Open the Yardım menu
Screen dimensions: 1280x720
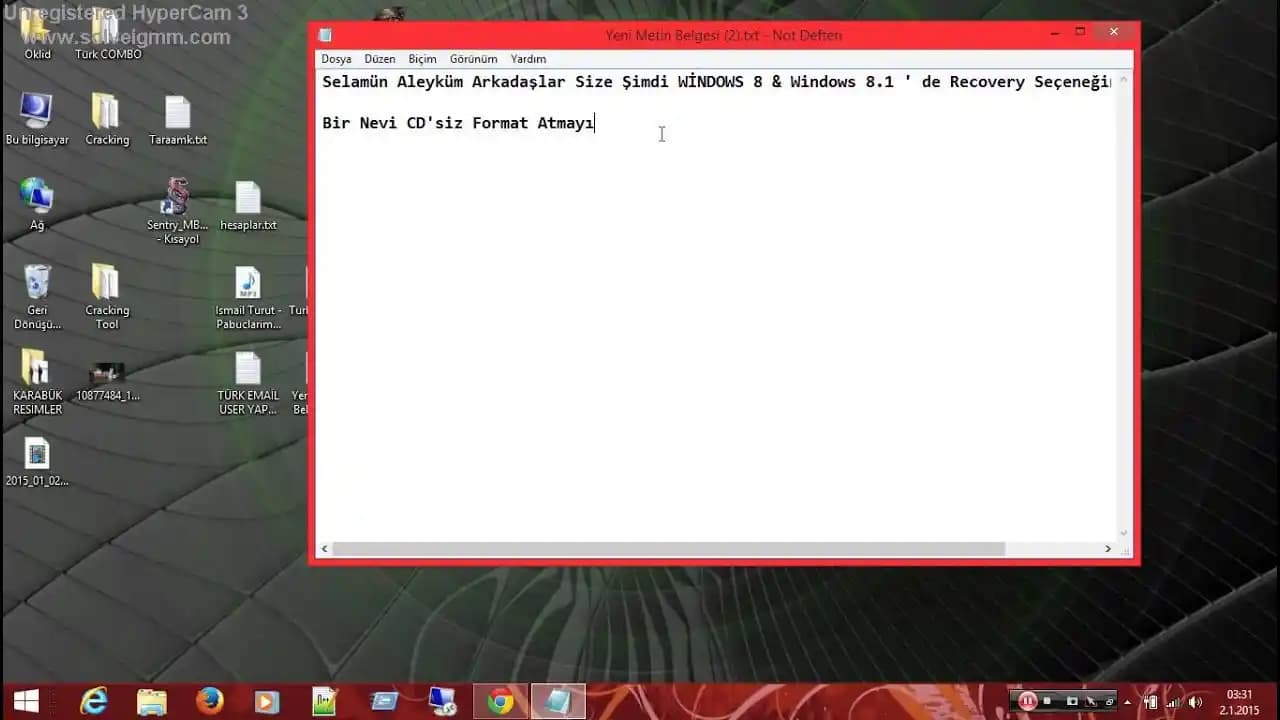point(528,59)
